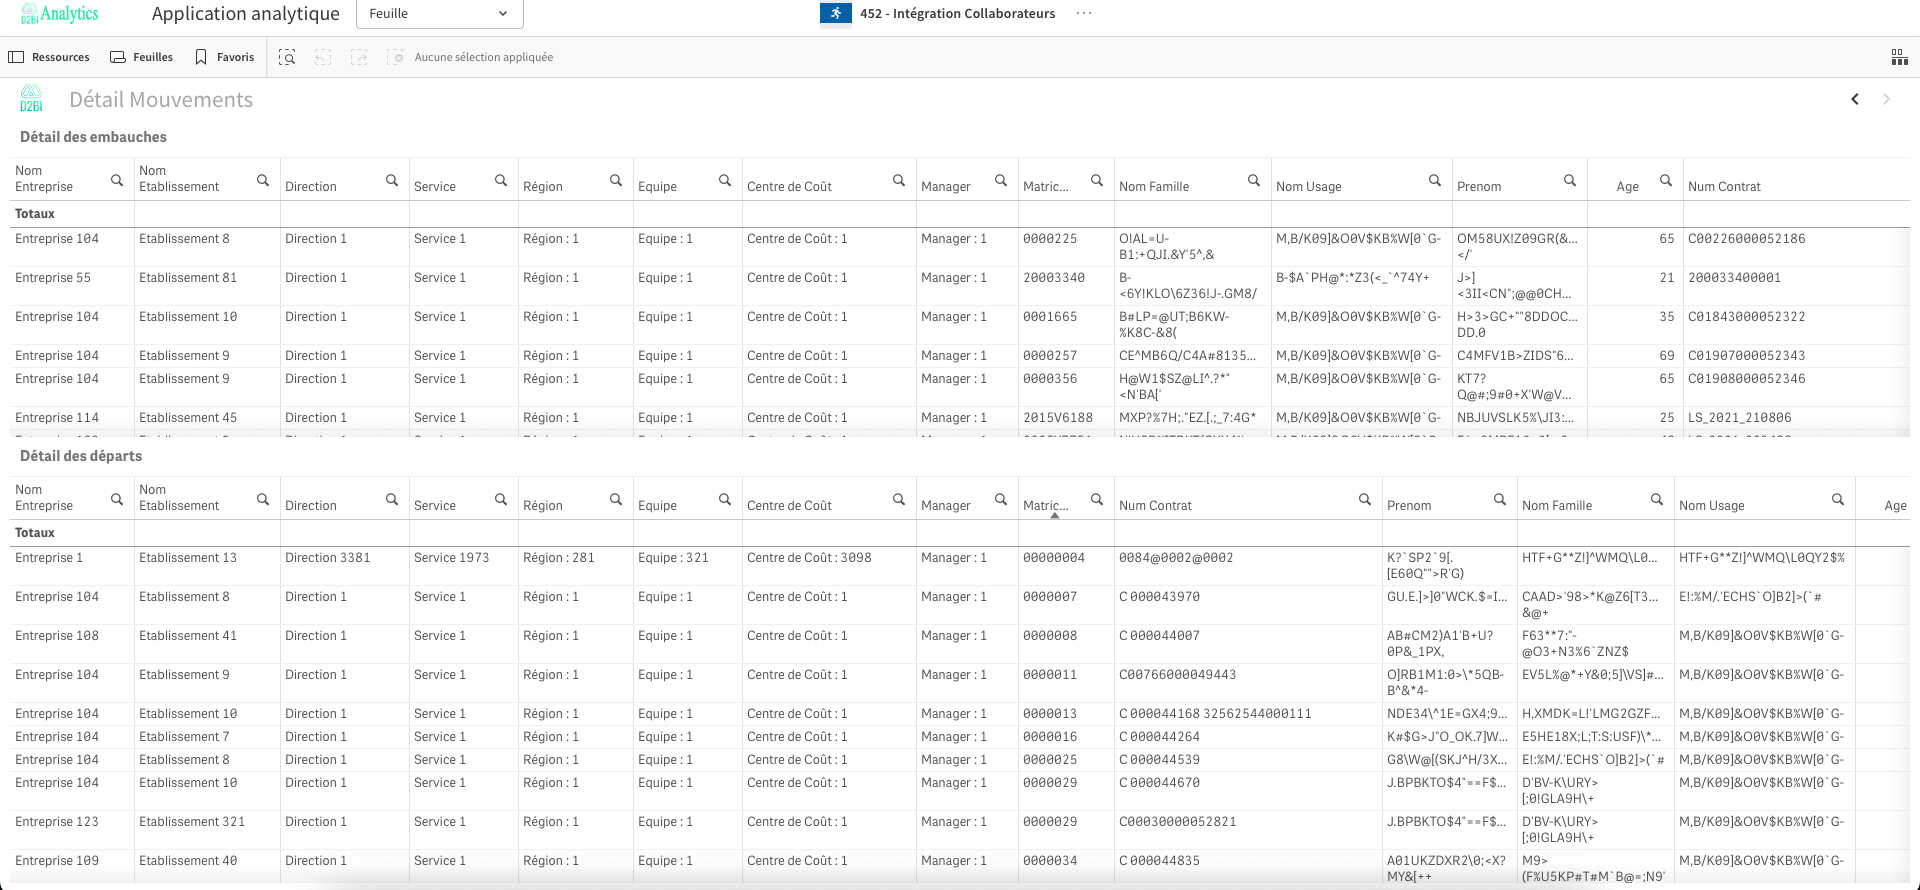Click the D2BI Analytics logo
The height and width of the screenshot is (890, 1920).
[x=59, y=14]
